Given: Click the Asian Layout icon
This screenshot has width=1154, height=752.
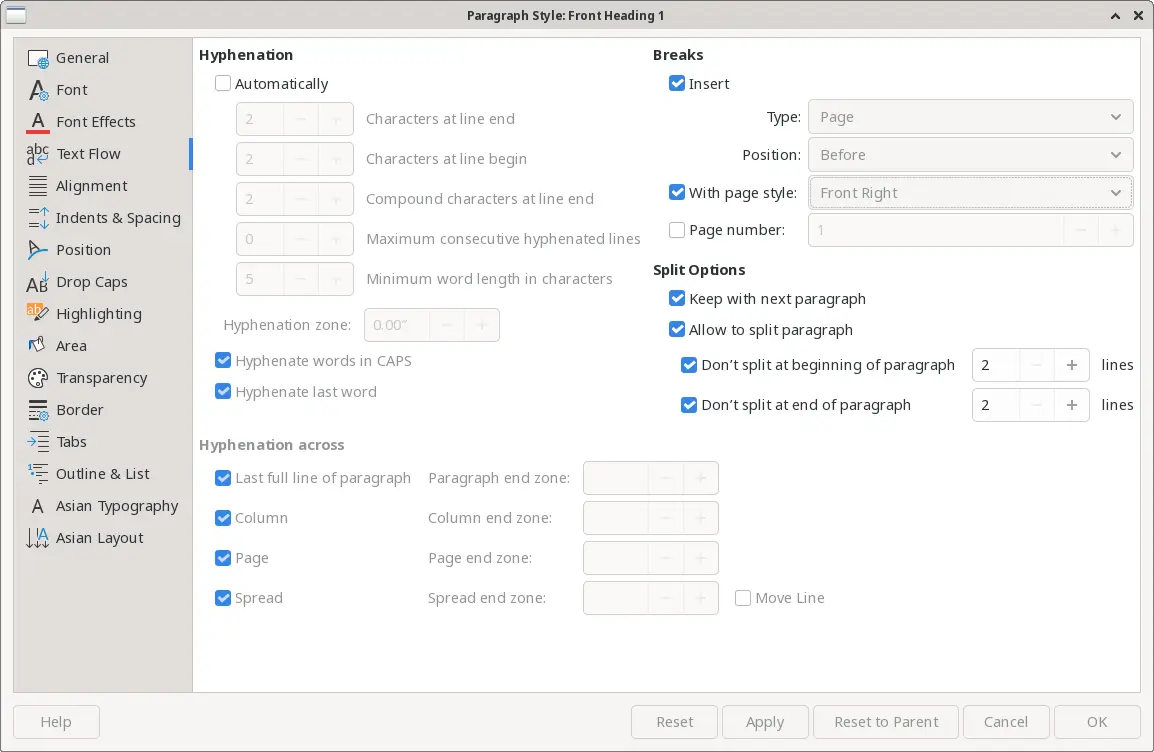Looking at the screenshot, I should tap(38, 538).
